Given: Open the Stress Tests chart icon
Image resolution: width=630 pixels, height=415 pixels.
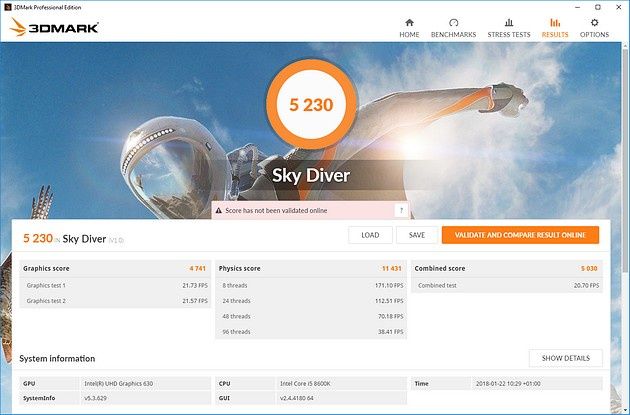Looking at the screenshot, I should (x=509, y=22).
